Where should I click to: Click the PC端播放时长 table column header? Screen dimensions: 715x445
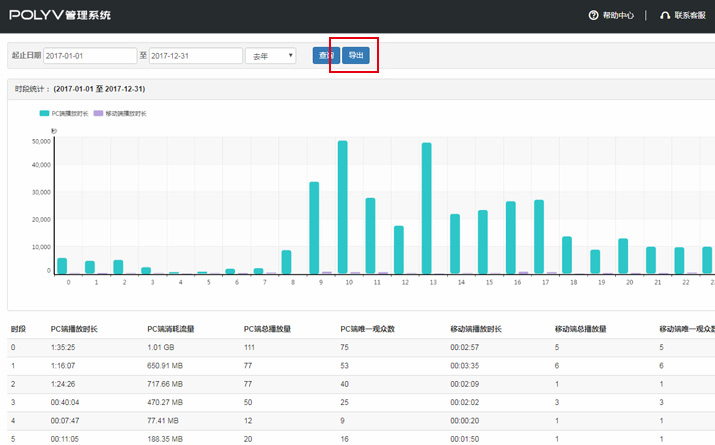[76, 328]
